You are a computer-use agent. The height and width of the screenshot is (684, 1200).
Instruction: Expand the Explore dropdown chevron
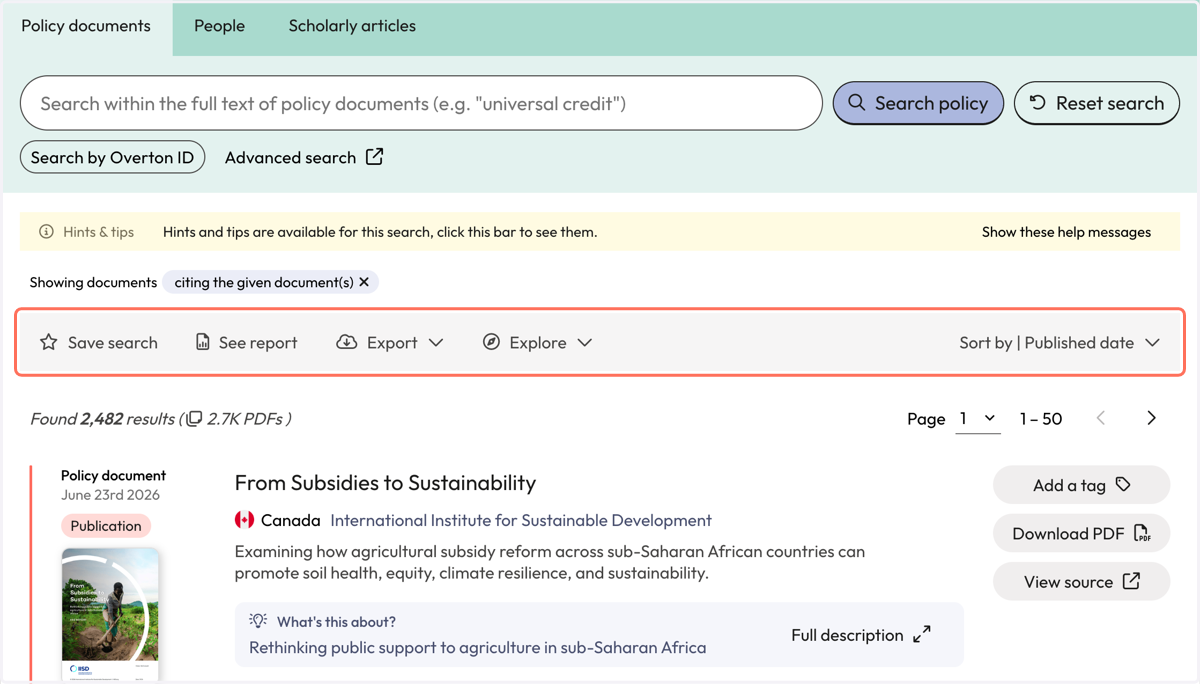point(585,342)
